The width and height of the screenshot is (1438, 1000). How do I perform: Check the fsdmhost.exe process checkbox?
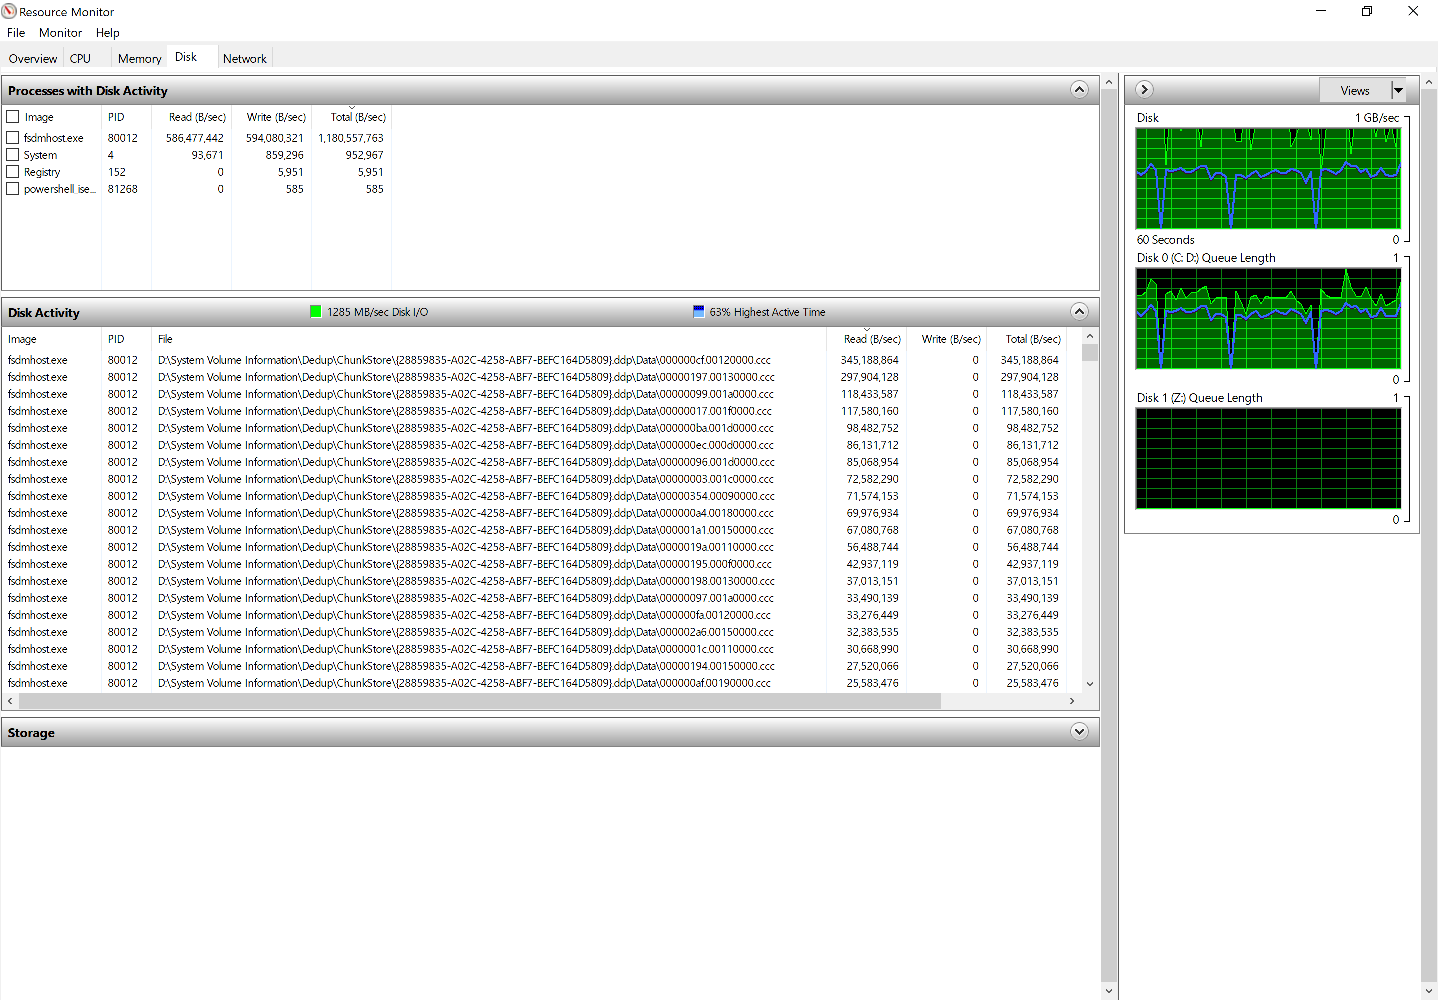pos(13,138)
